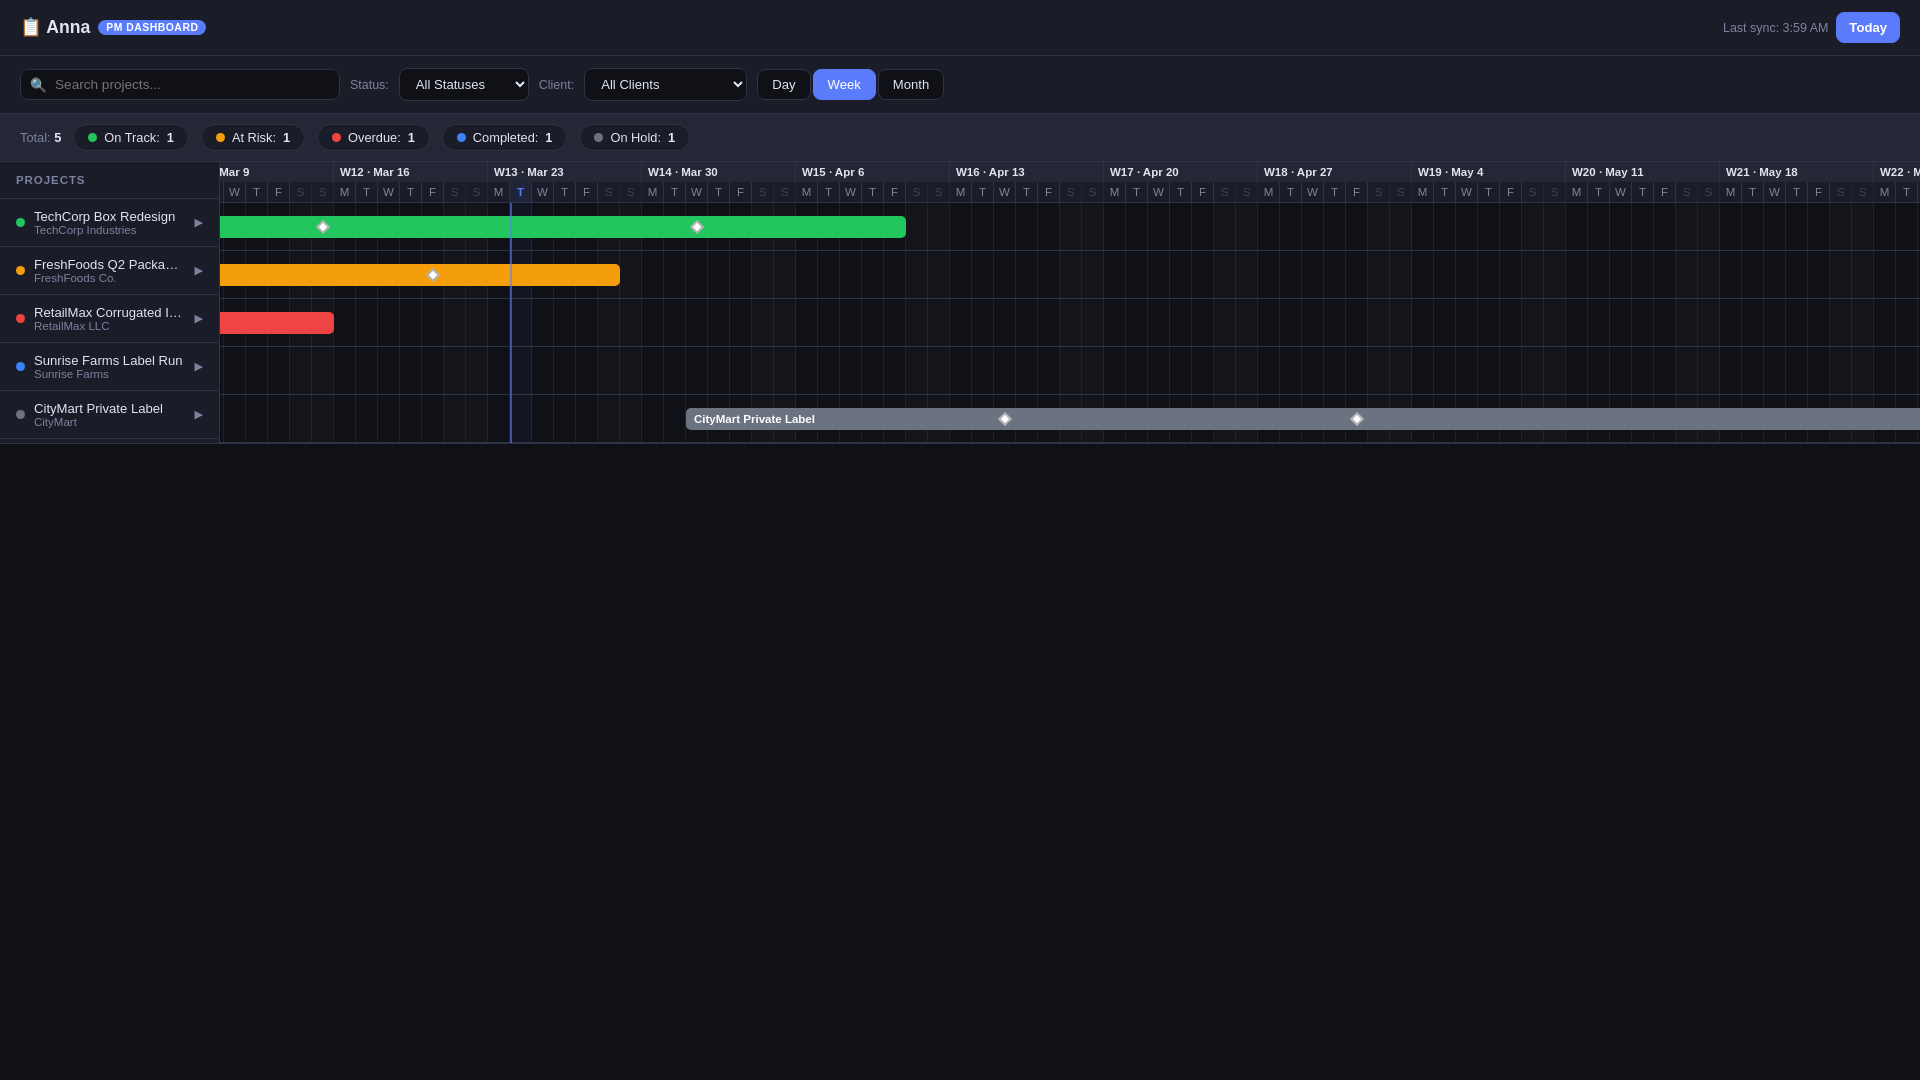Click the highlighted today T day header
The width and height of the screenshot is (1920, 1080).
click(x=520, y=192)
